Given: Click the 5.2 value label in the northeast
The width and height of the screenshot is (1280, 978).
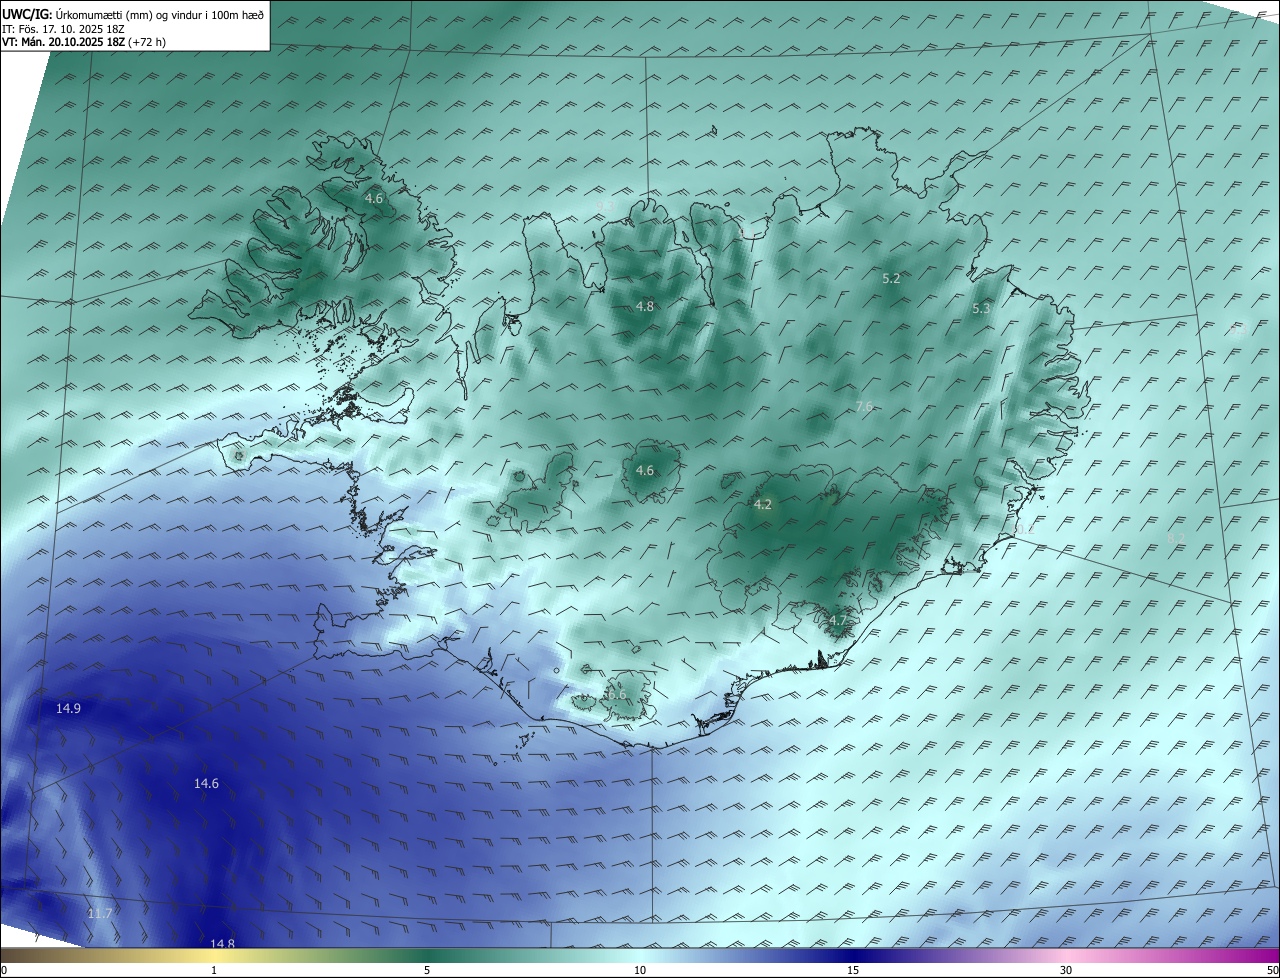Looking at the screenshot, I should pos(891,278).
